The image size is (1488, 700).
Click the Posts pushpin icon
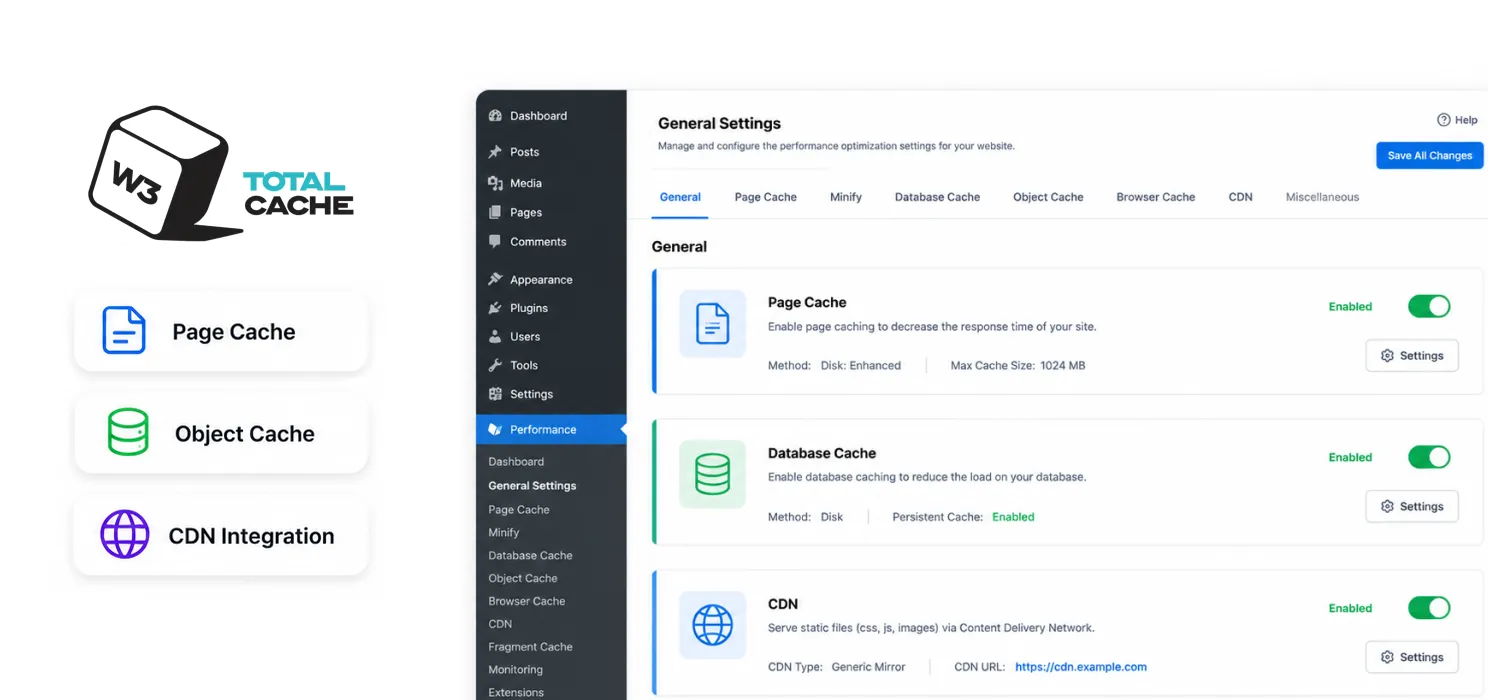[495, 152]
